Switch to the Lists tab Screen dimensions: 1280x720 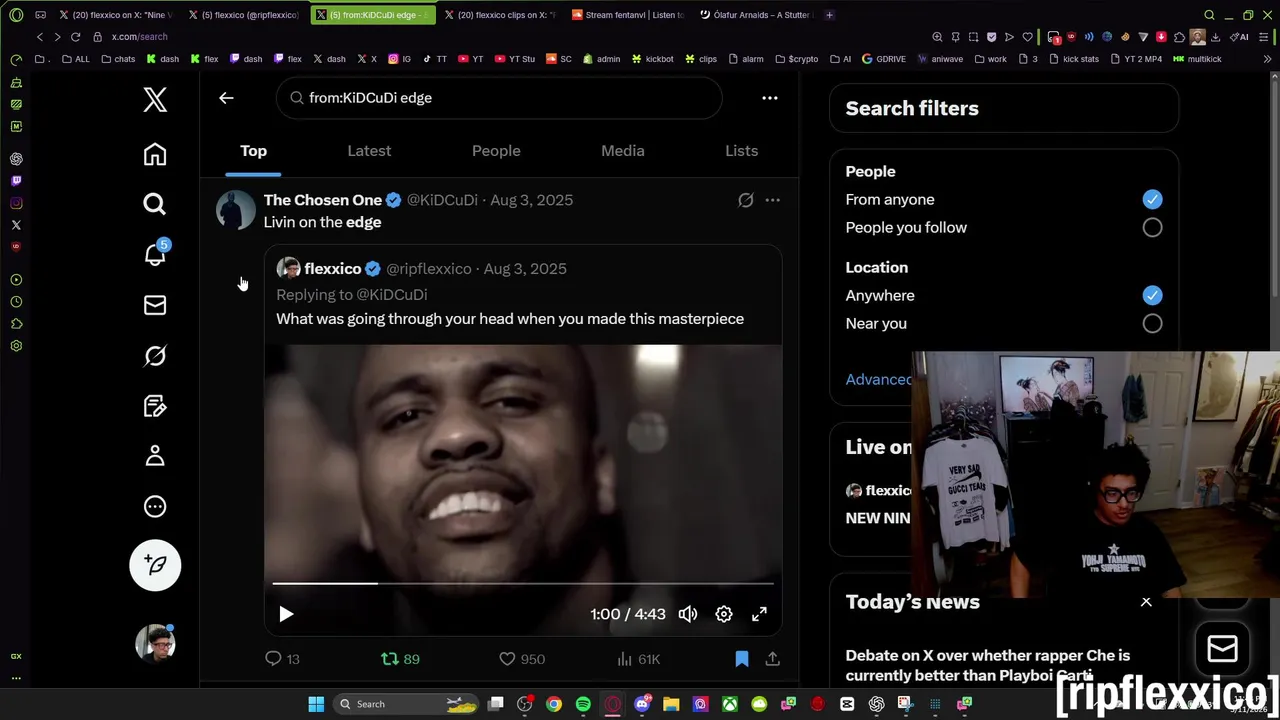tap(741, 151)
